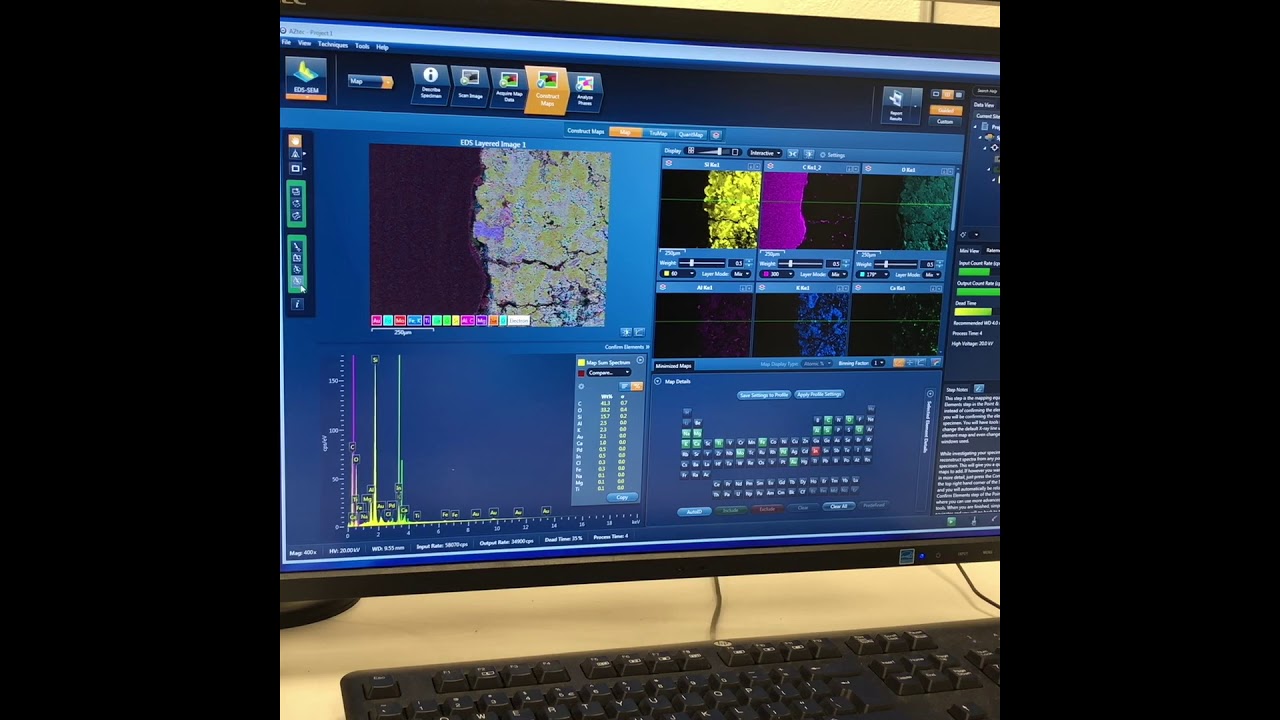Open the File menu
This screenshot has height=720, width=1280.
[286, 42]
